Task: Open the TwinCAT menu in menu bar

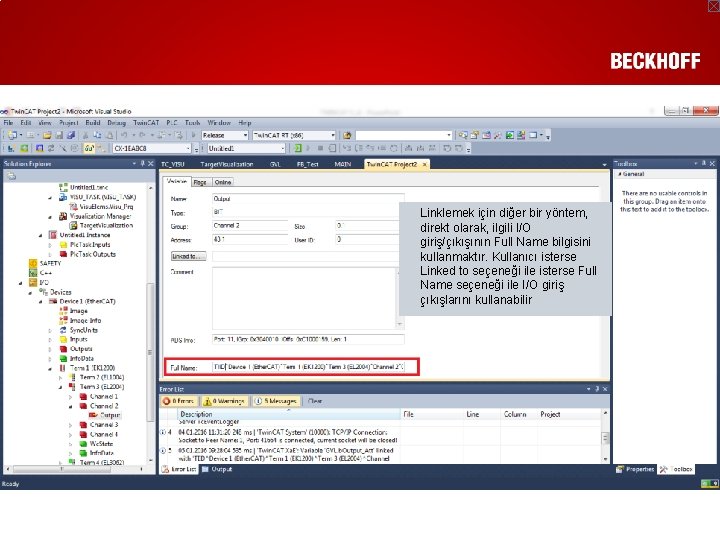Action: point(146,123)
